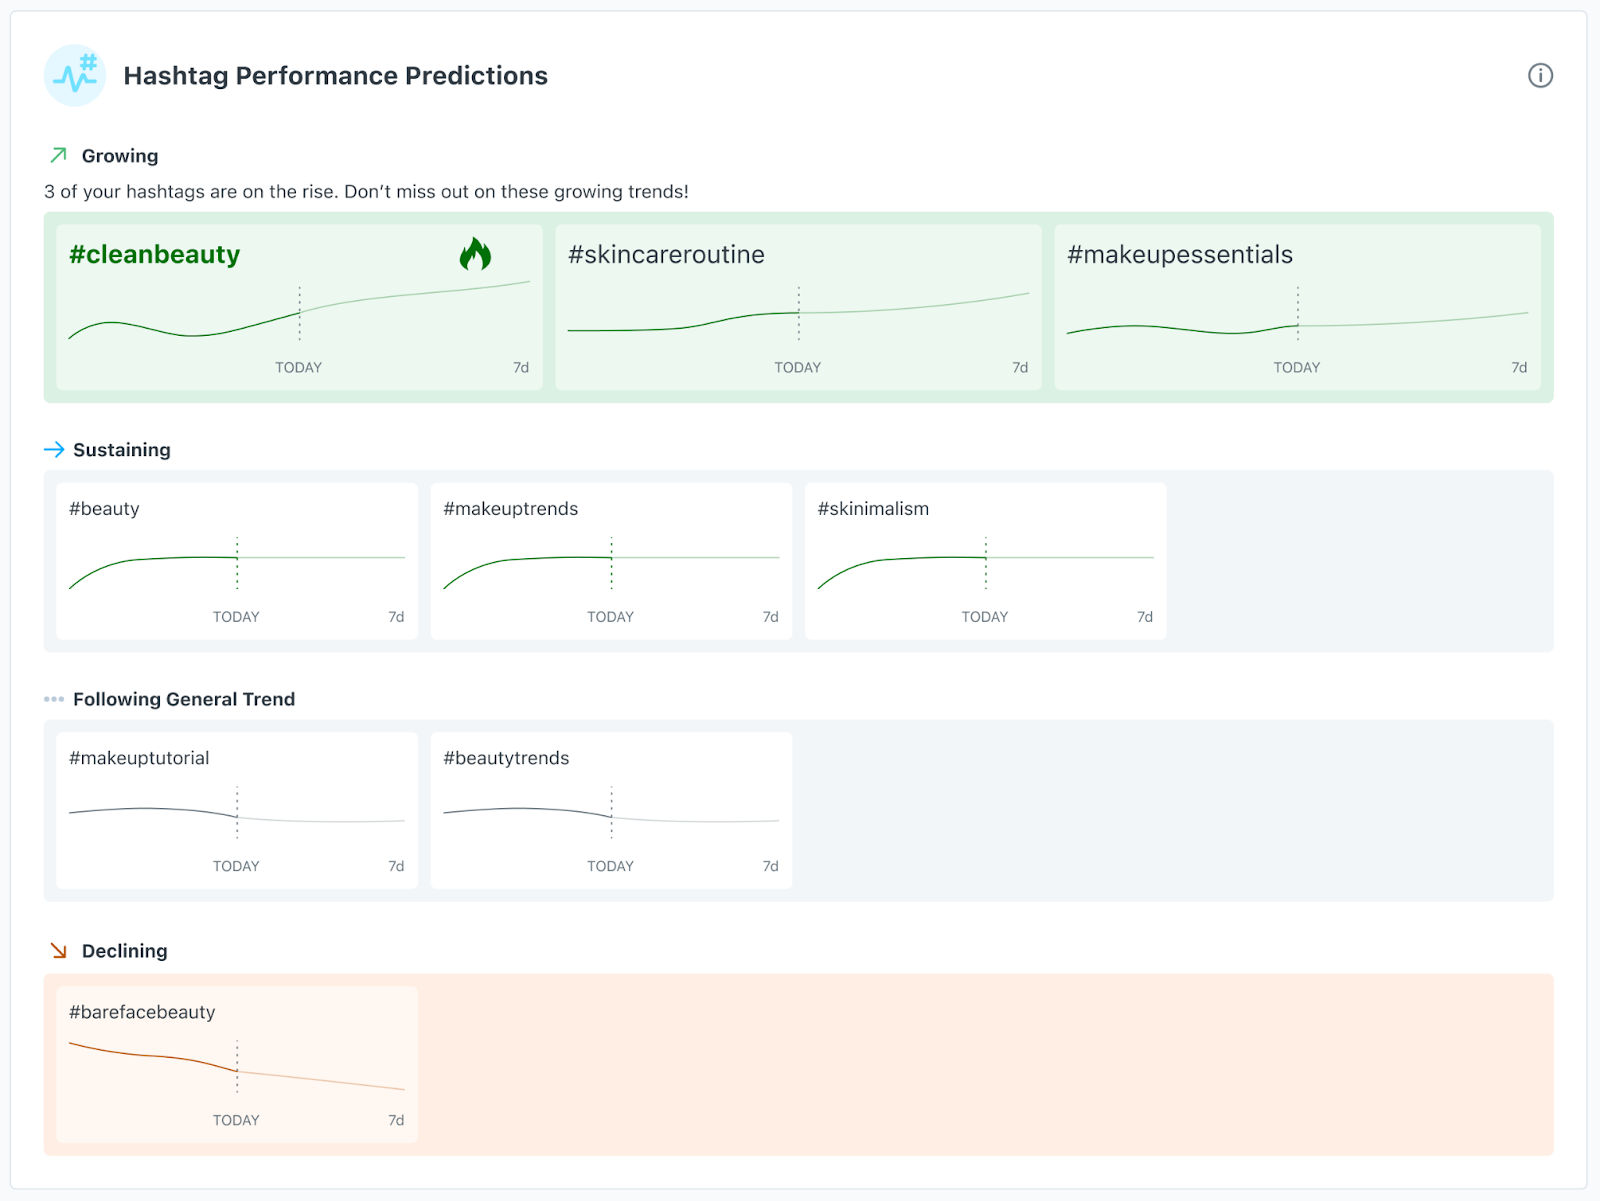Click TODAY label on #beauty card
Screen dimensions: 1600x1201
click(236, 617)
